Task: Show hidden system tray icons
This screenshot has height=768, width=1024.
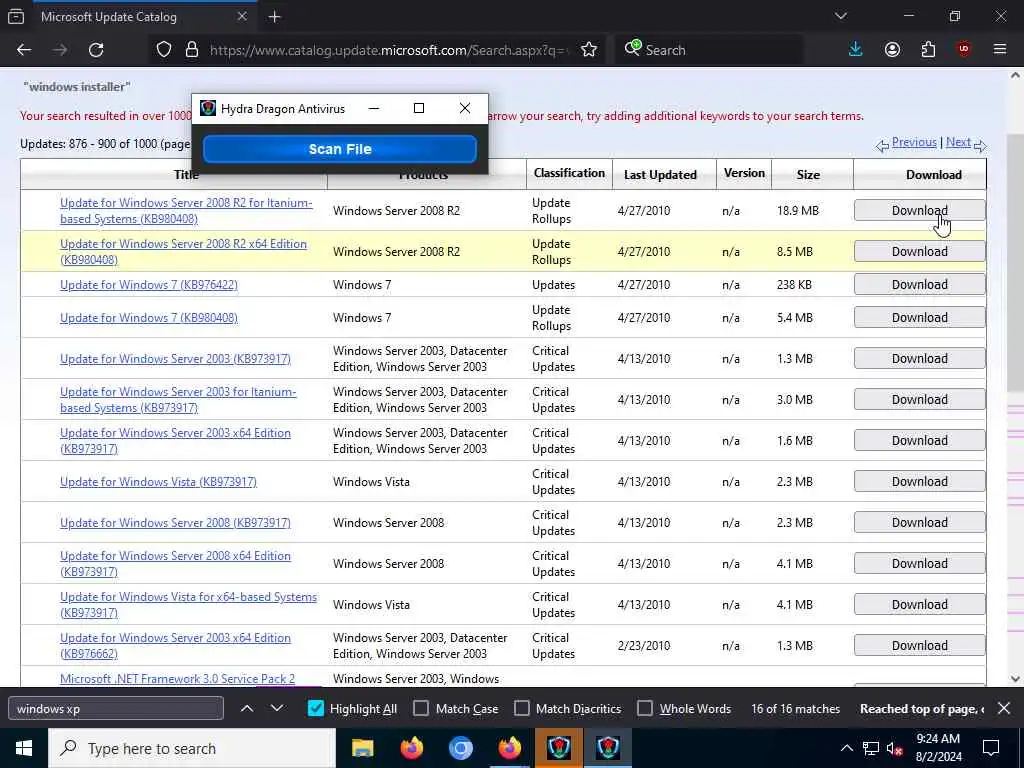Action: click(x=846, y=748)
